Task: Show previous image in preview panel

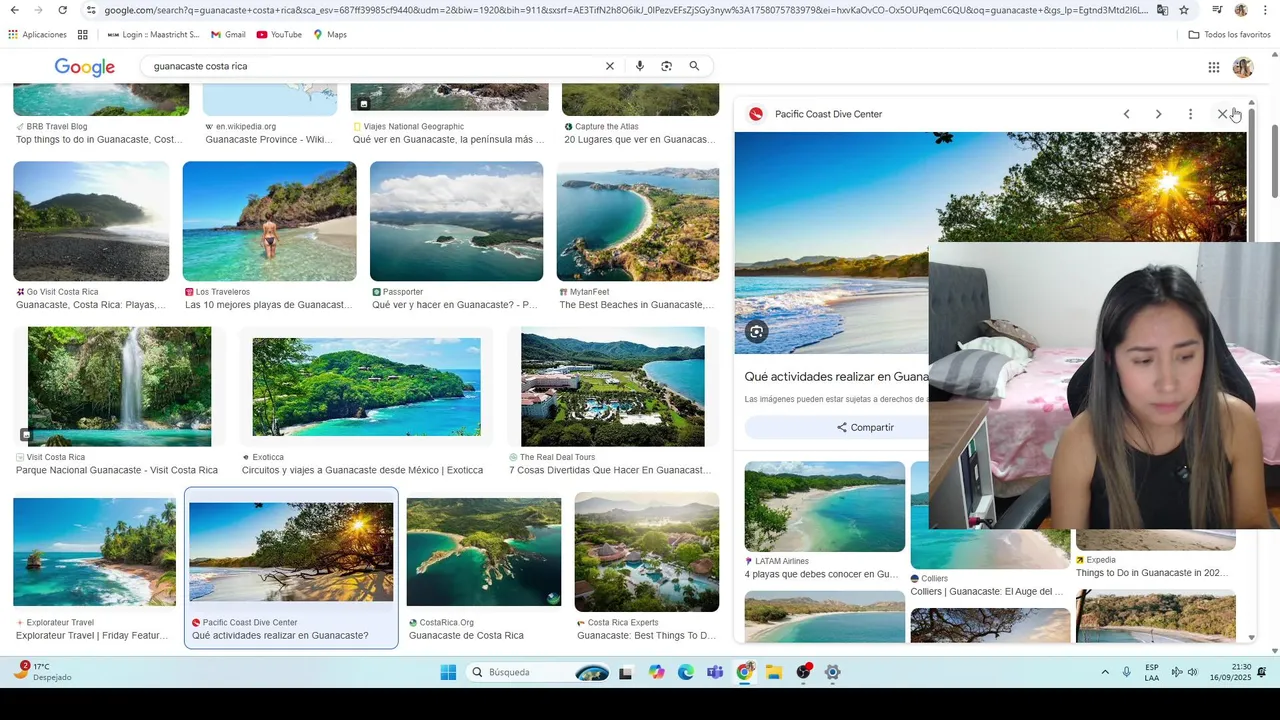Action: click(1126, 114)
